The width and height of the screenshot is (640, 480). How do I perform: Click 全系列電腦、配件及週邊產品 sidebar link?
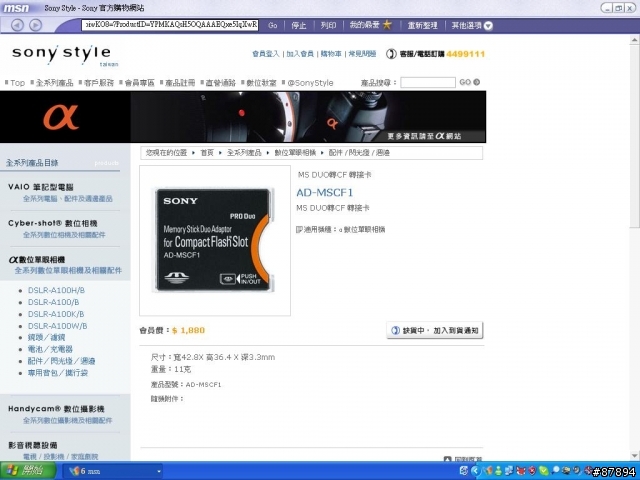(x=68, y=199)
